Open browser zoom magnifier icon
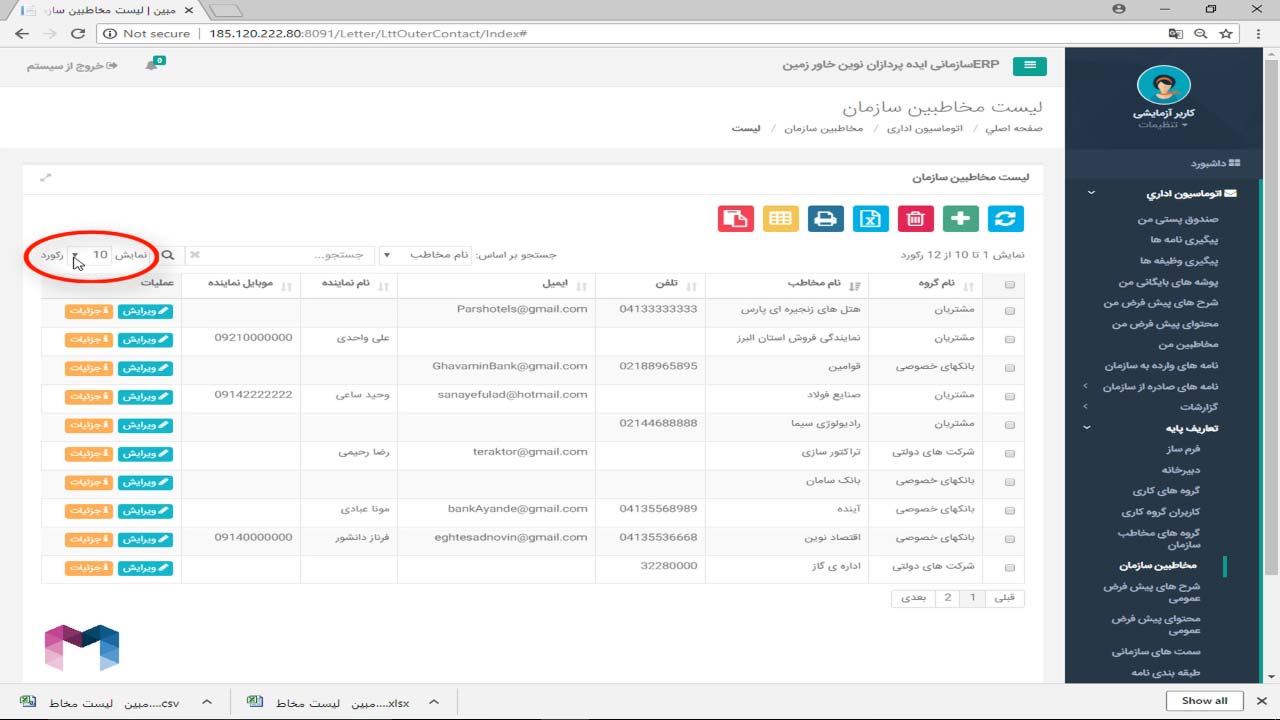This screenshot has width=1280, height=720. tap(1201, 33)
